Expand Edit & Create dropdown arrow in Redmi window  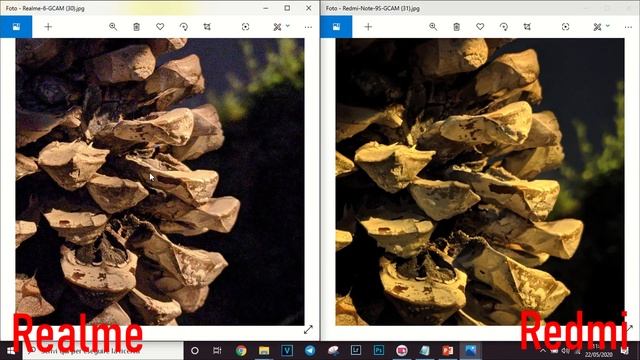click(x=608, y=26)
